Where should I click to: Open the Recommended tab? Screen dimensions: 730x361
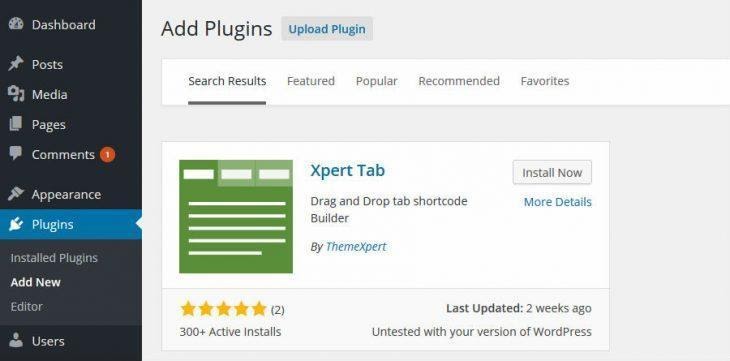(459, 81)
